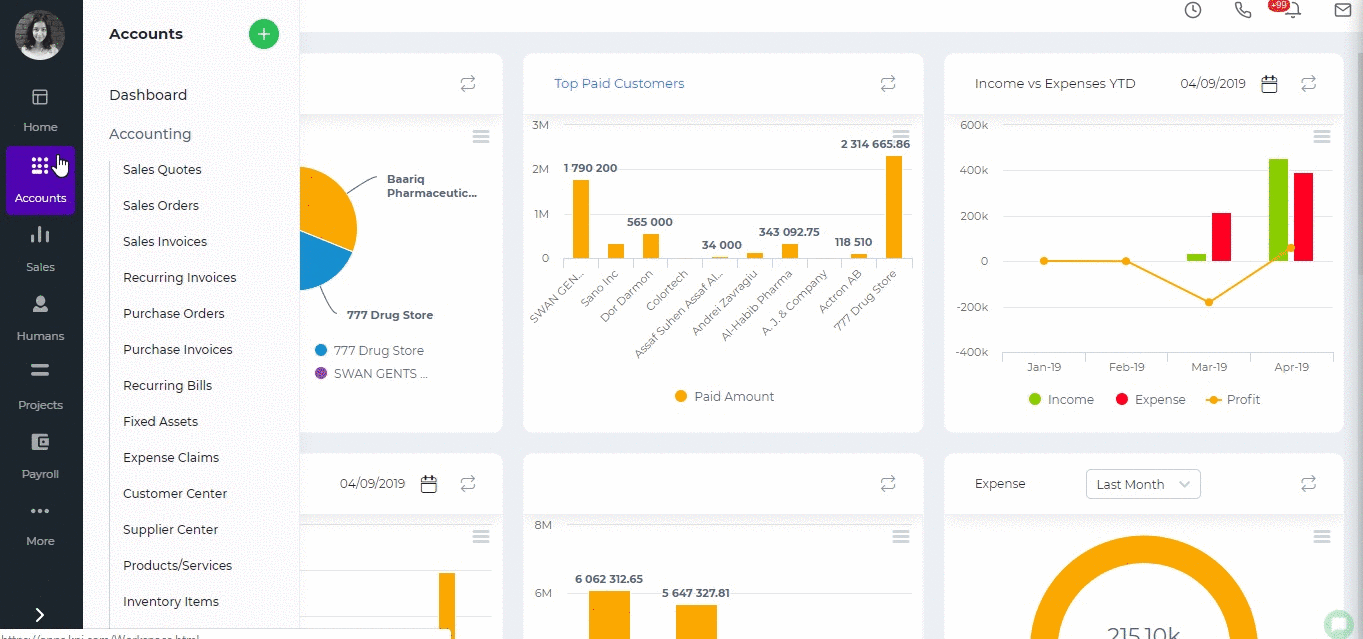Viewport: 1363px width, 639px height.
Task: Expand the sidebar with bottom chevron
Action: (x=40, y=615)
